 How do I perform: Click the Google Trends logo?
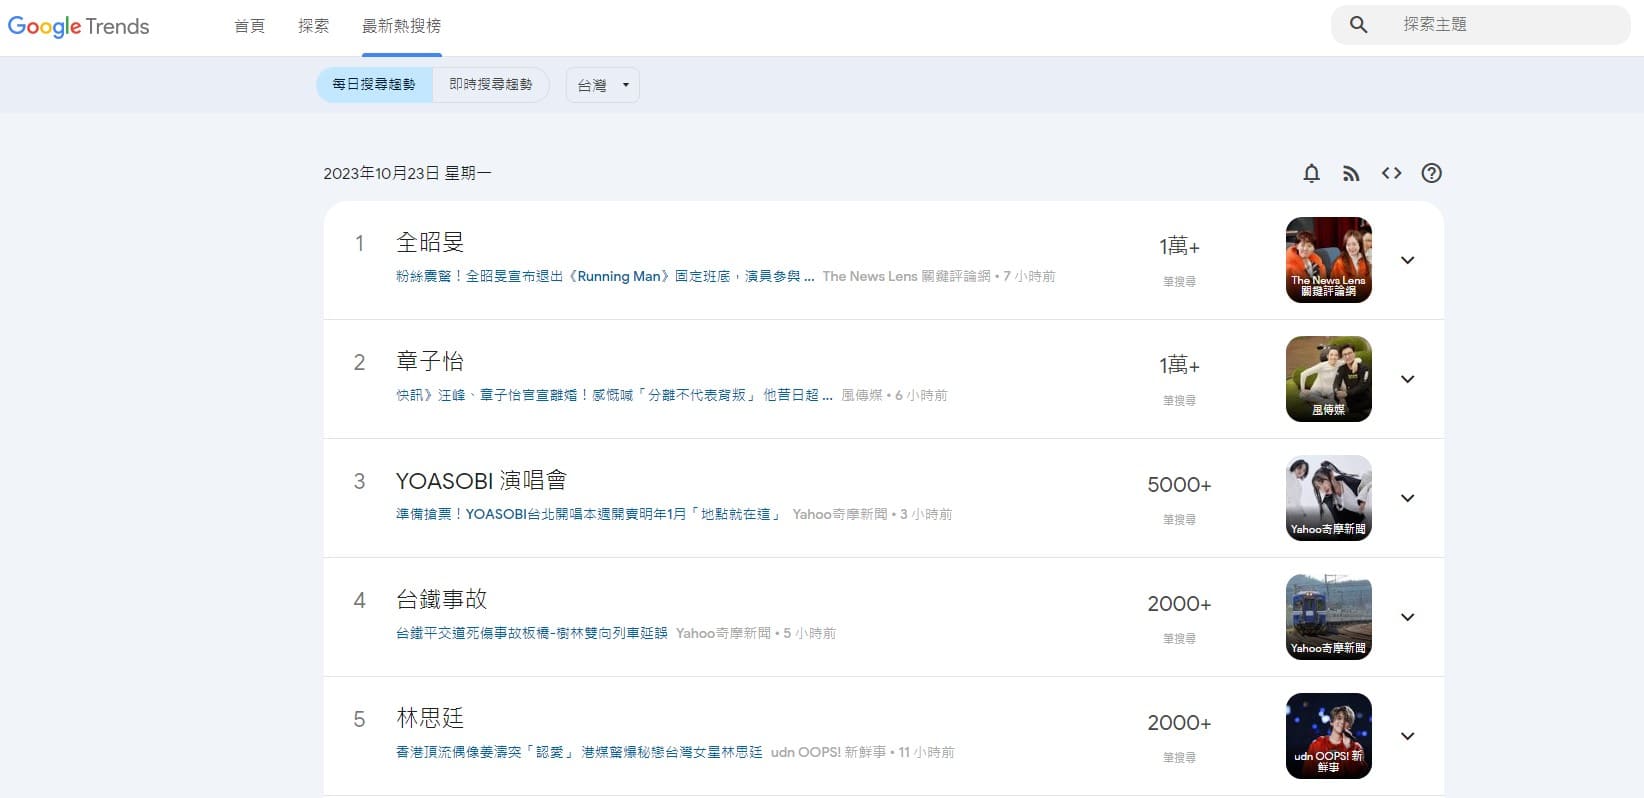(79, 26)
